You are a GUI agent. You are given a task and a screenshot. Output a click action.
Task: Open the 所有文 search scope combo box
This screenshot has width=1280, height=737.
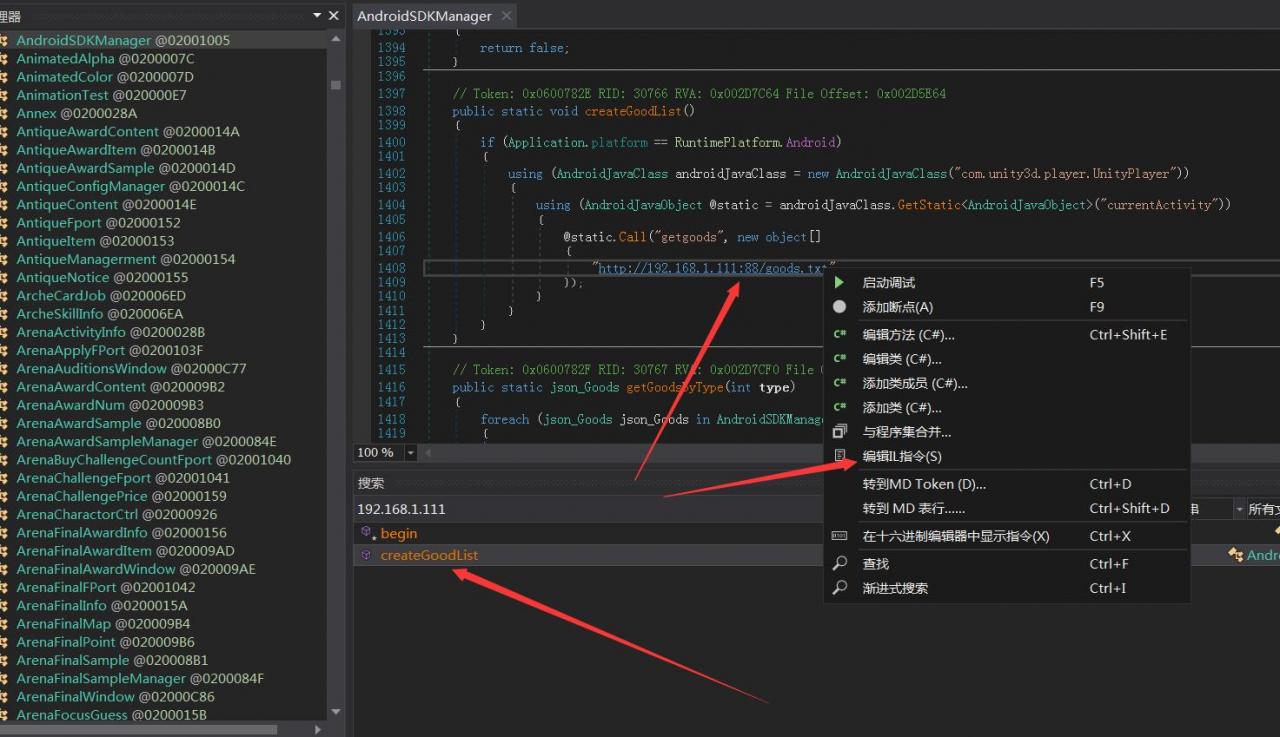(x=1264, y=509)
